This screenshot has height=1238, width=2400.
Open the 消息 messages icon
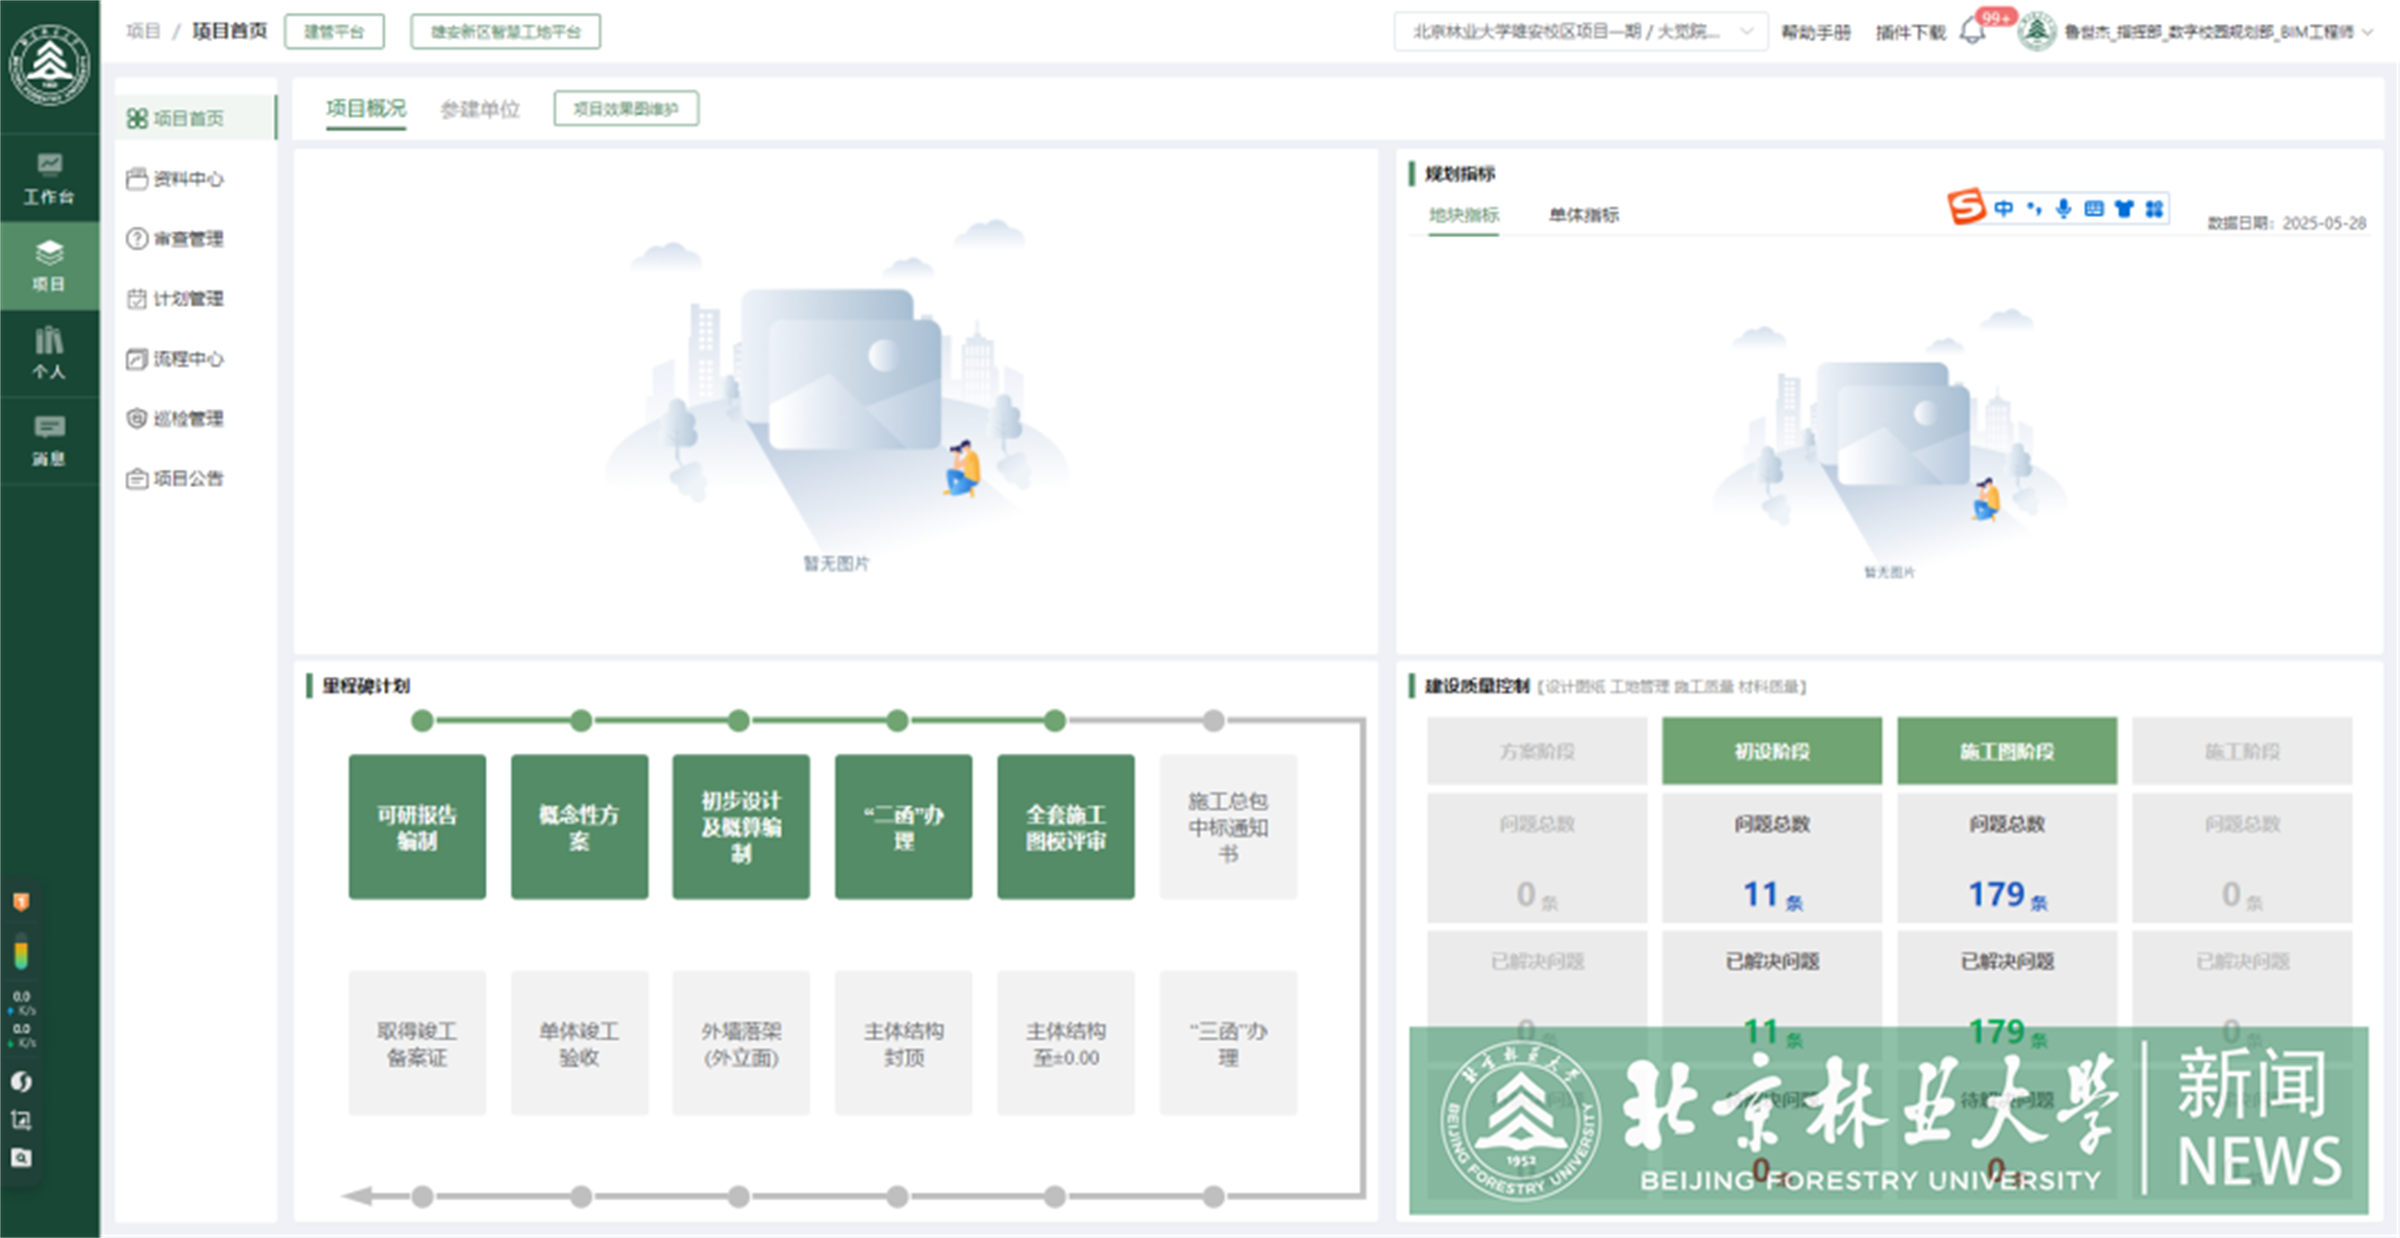[x=49, y=438]
